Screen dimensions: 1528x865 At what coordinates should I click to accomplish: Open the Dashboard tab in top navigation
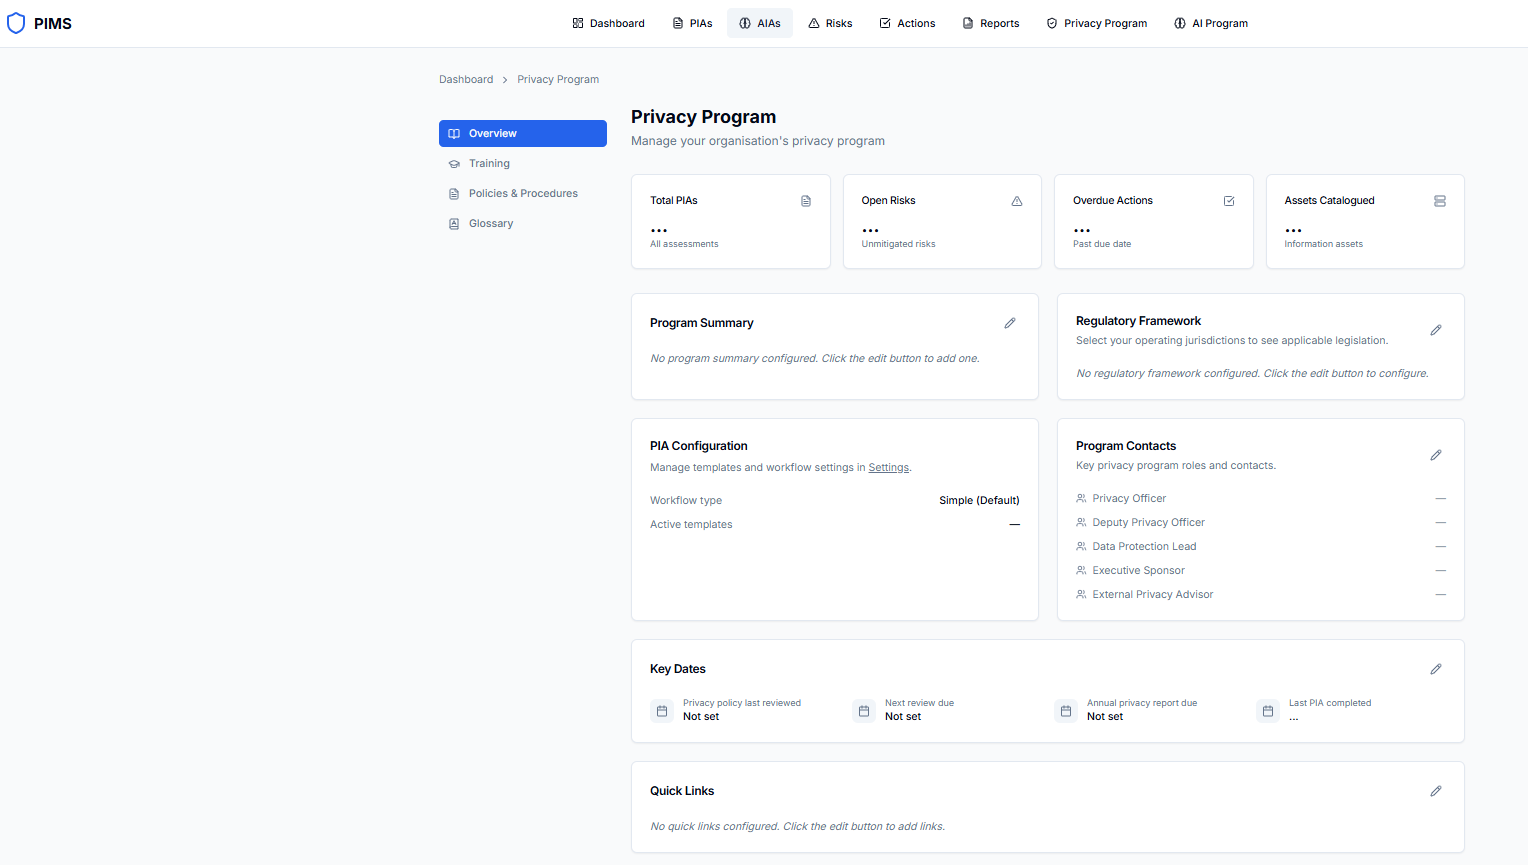[x=608, y=23]
